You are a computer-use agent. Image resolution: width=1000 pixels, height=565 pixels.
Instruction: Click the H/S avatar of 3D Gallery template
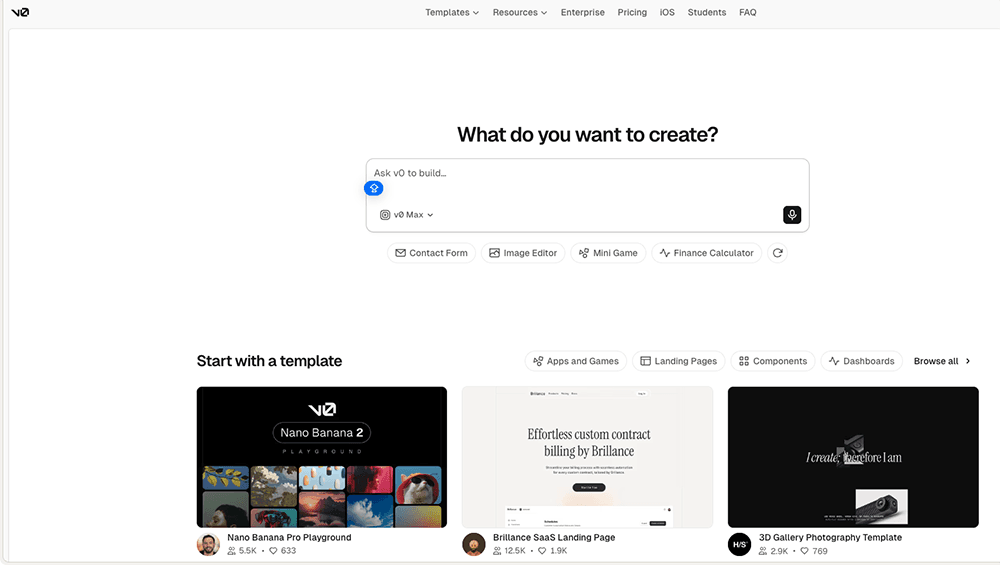[739, 544]
